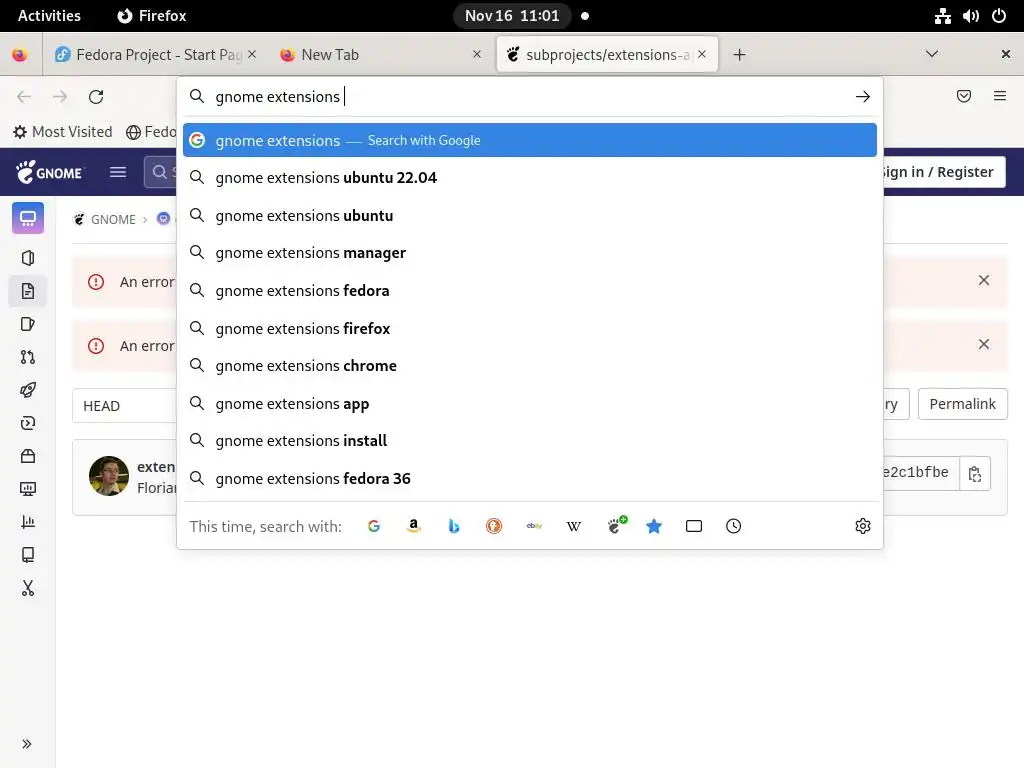Screen dimensions: 1024x768
Task: Open the Analytics chart icon in the sidebar
Action: (28, 522)
